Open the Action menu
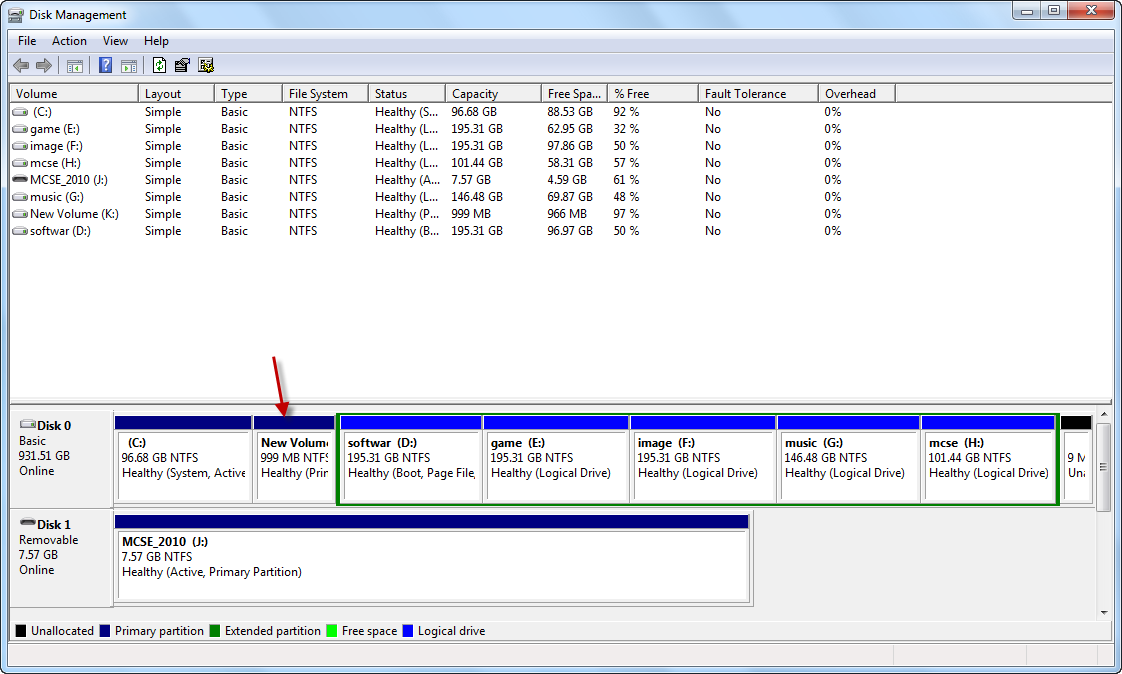 69,41
